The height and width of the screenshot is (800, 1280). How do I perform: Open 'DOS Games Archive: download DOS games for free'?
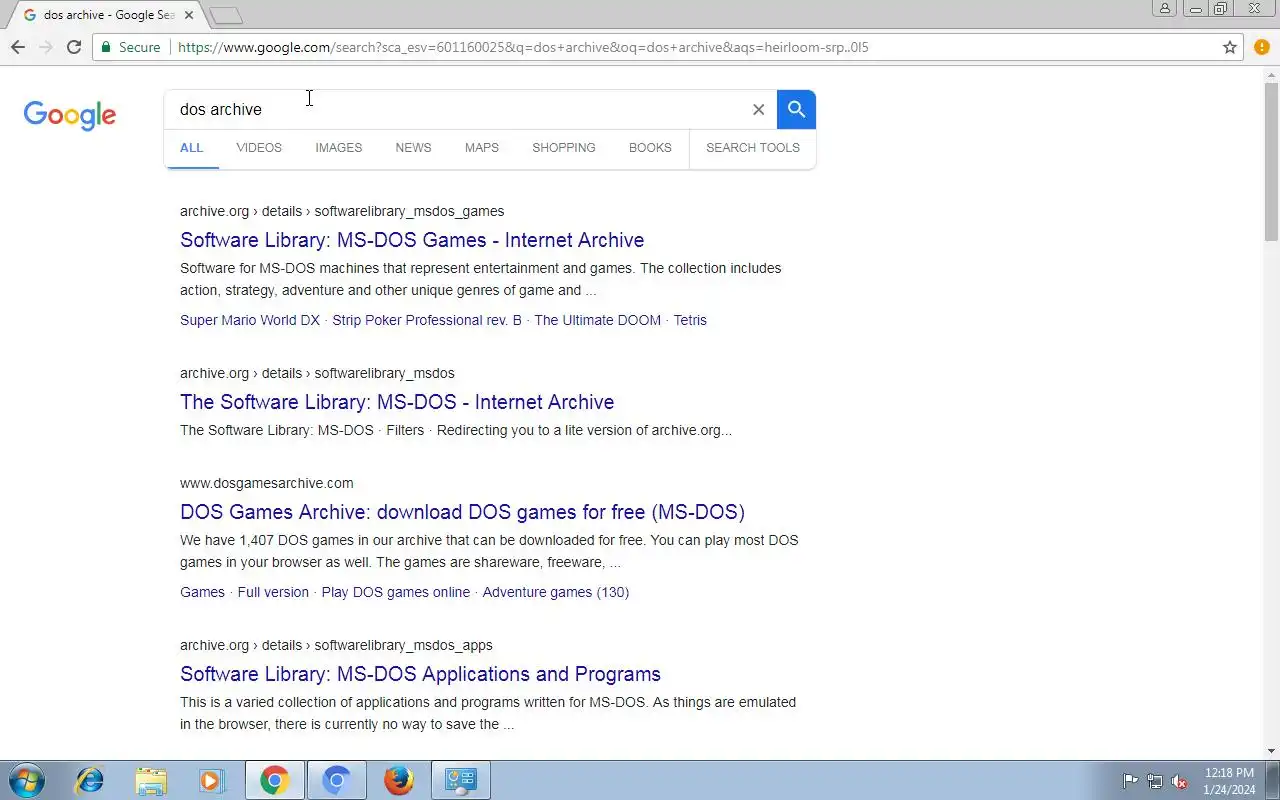click(x=462, y=512)
